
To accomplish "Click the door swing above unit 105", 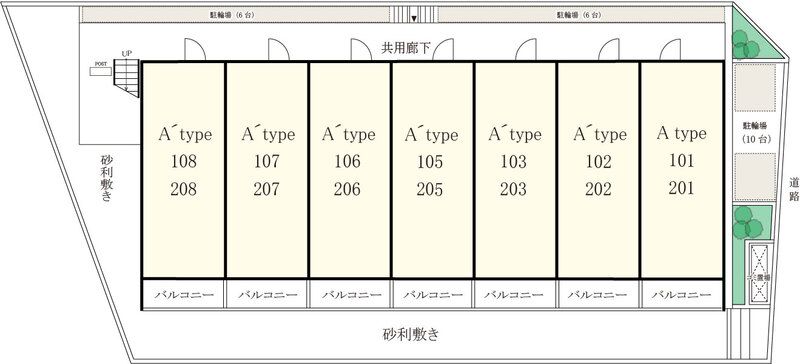I will 443,50.
